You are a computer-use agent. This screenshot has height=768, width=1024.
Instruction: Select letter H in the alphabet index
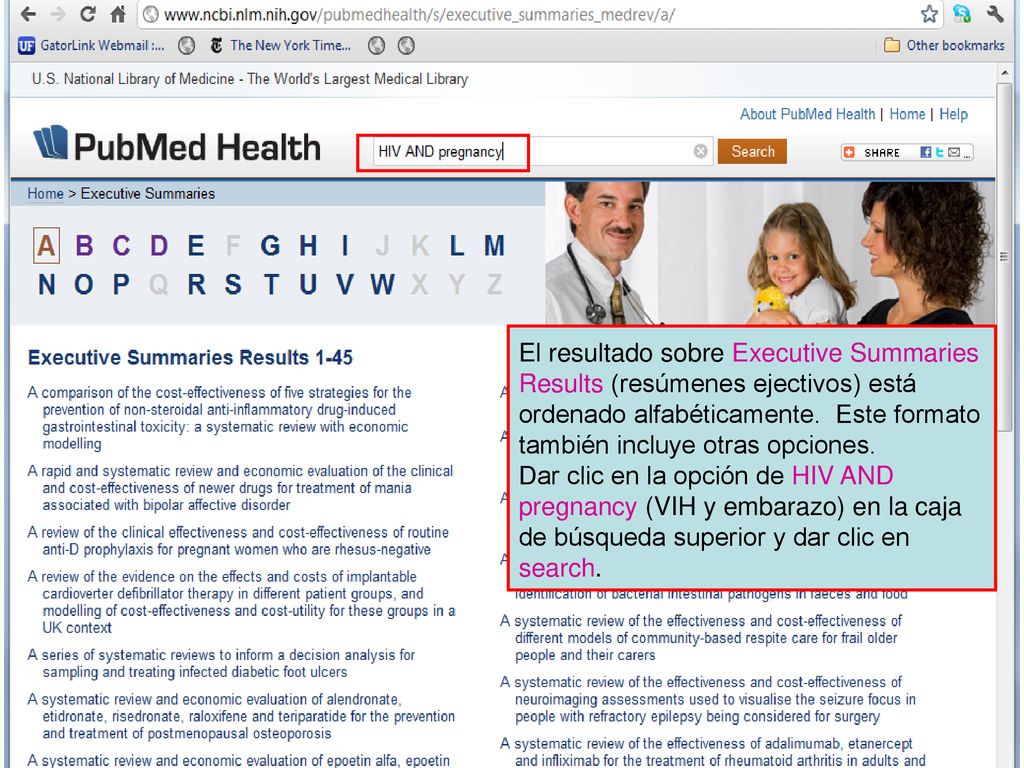point(308,246)
